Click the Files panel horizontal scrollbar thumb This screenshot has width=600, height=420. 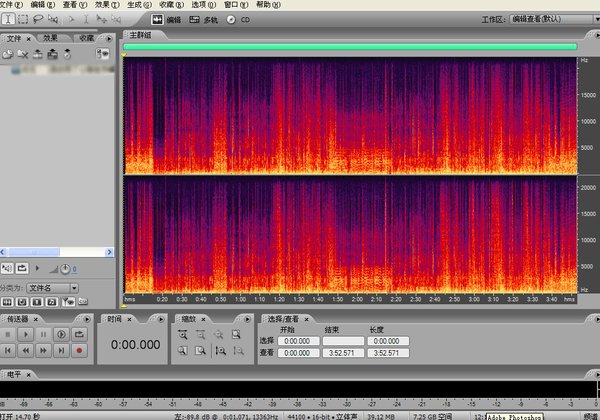coord(34,252)
